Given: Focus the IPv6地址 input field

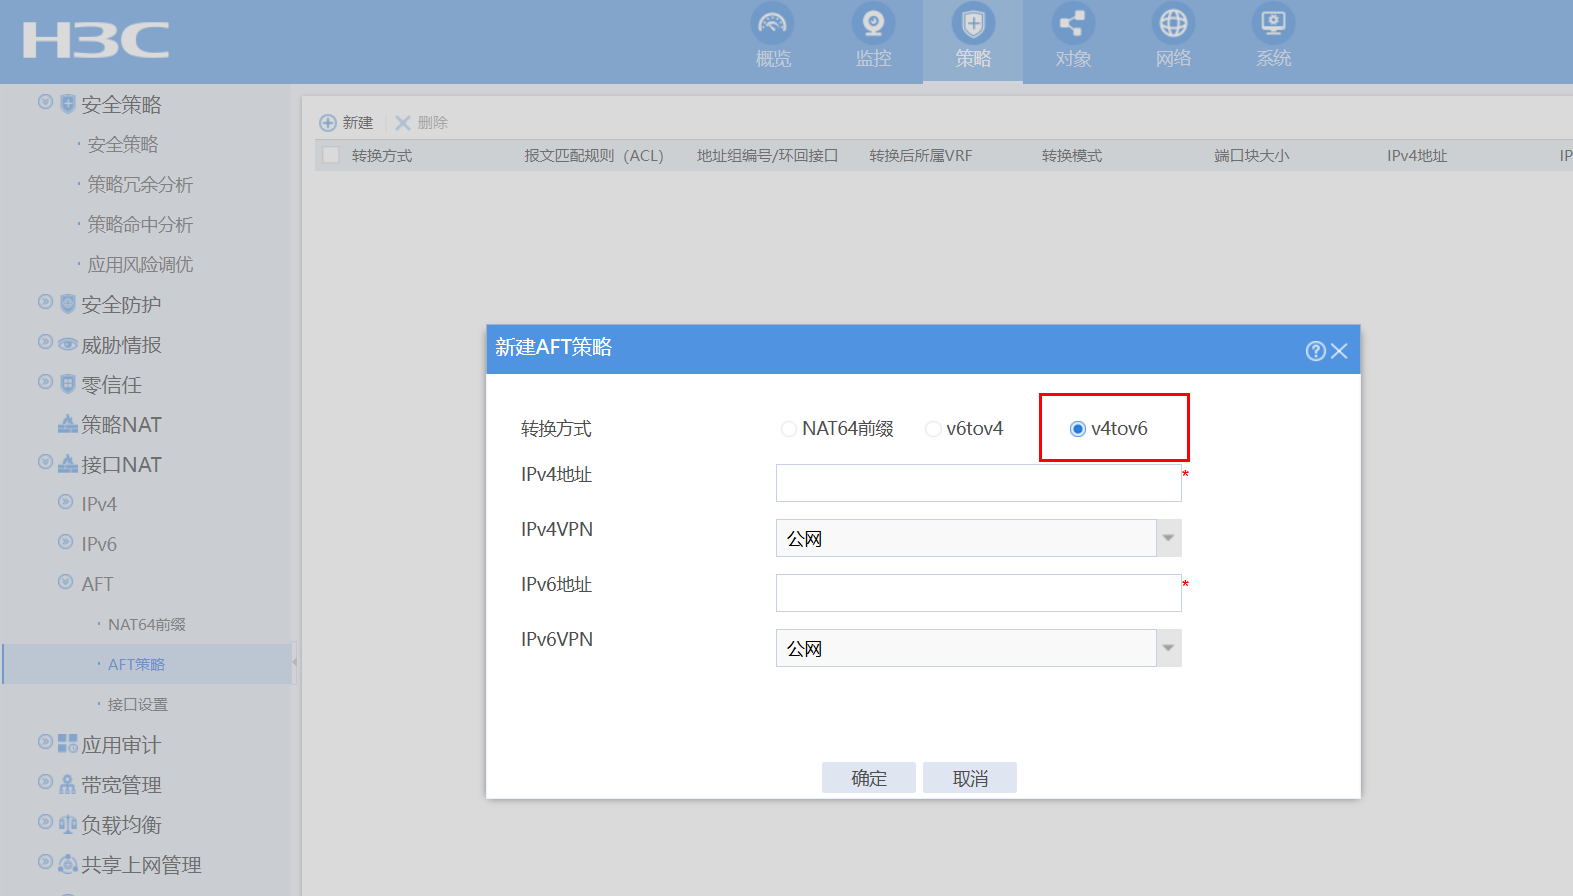Looking at the screenshot, I should [x=978, y=593].
